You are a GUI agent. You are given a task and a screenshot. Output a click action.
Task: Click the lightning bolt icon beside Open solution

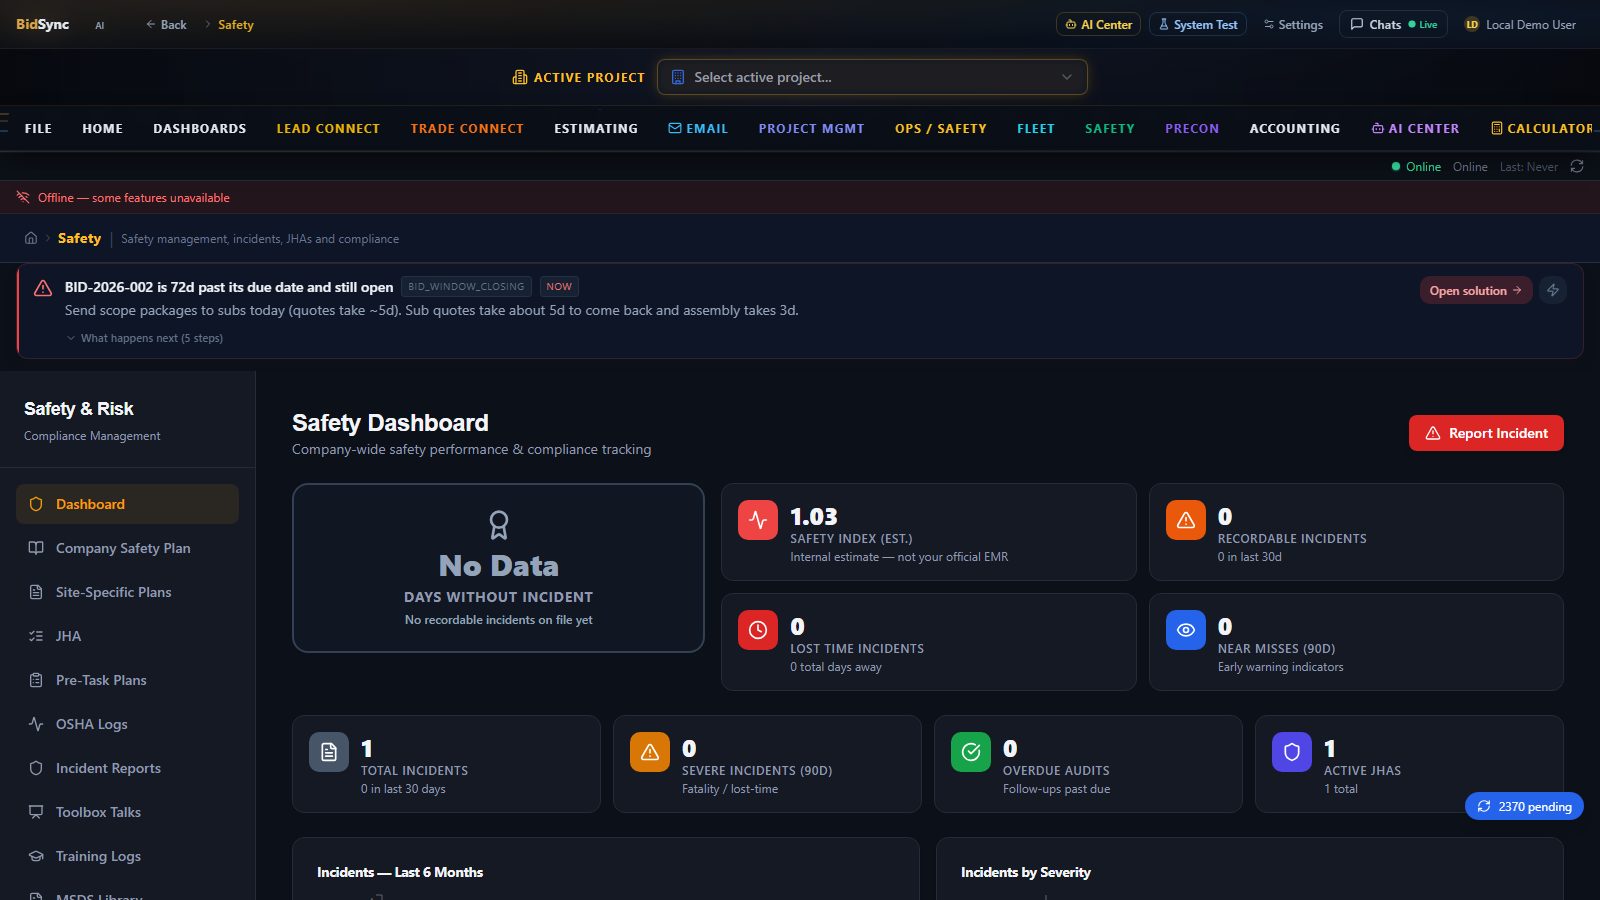click(1553, 290)
